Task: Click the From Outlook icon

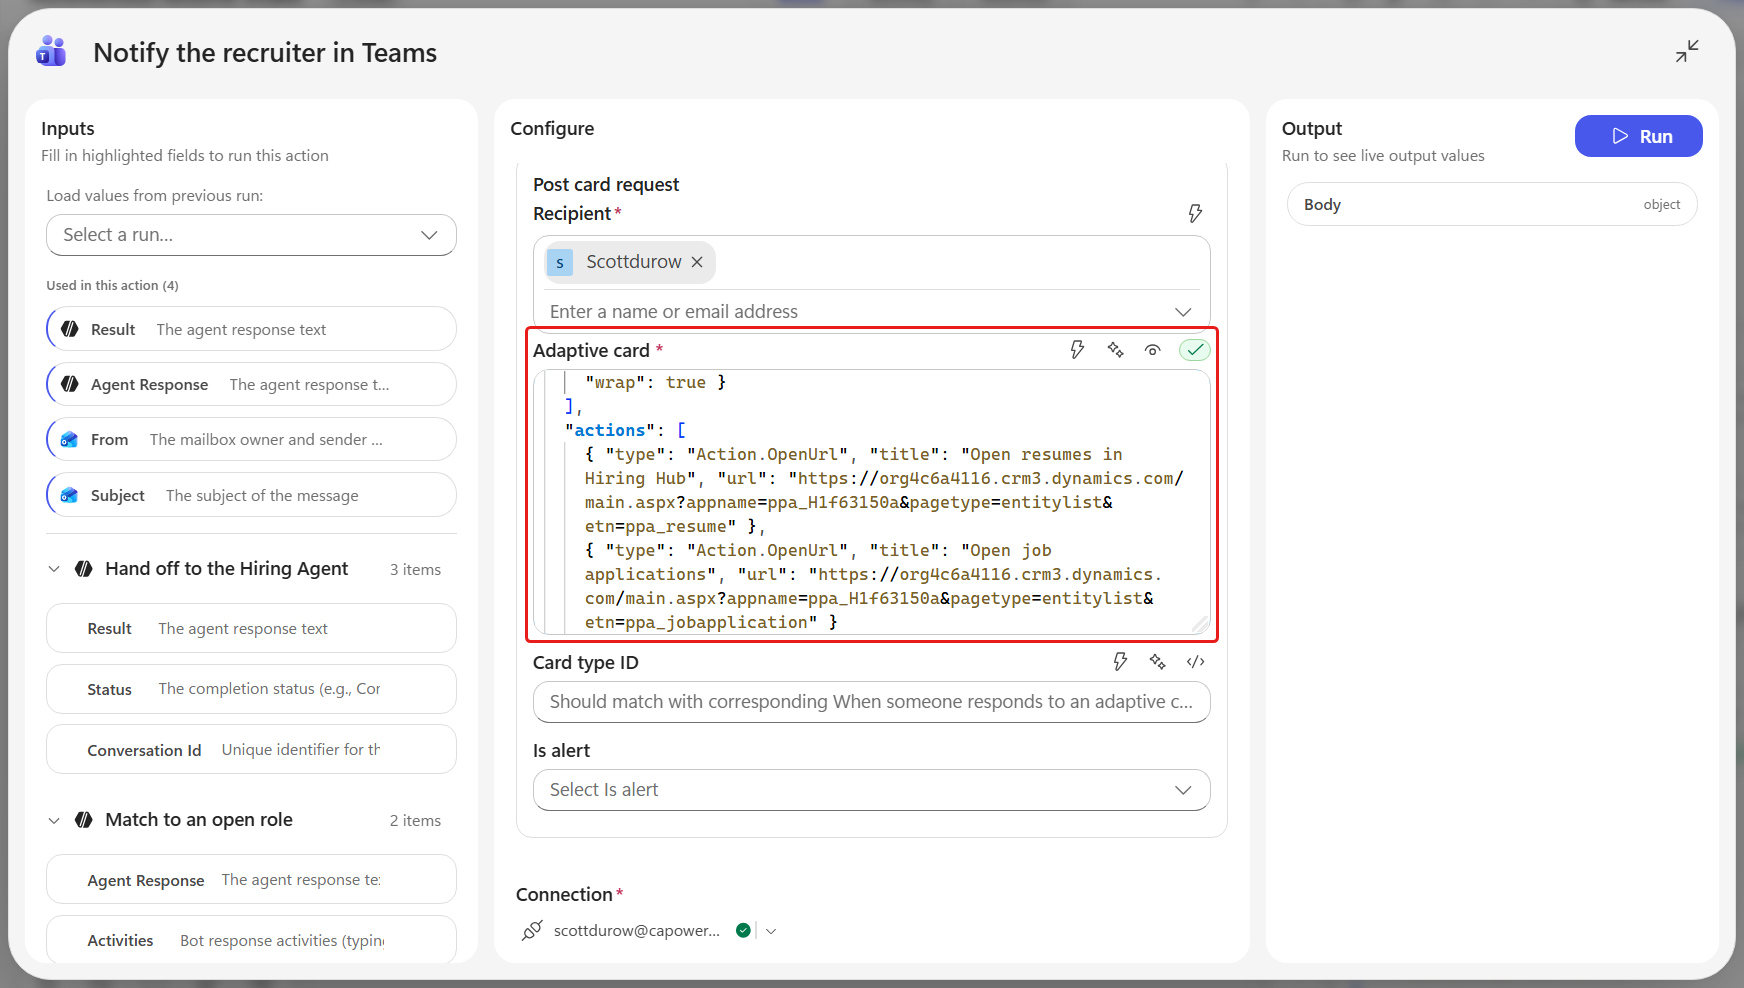Action: [x=69, y=439]
